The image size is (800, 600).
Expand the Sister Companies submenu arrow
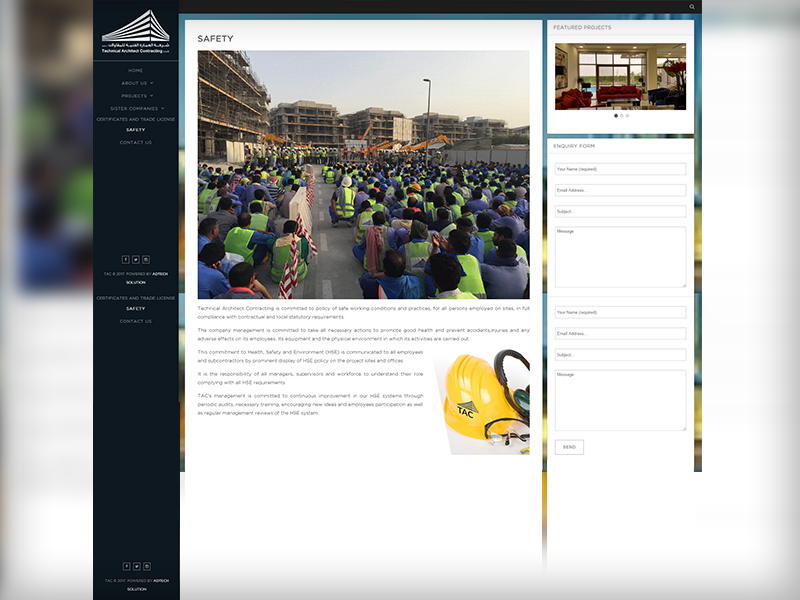pos(163,108)
